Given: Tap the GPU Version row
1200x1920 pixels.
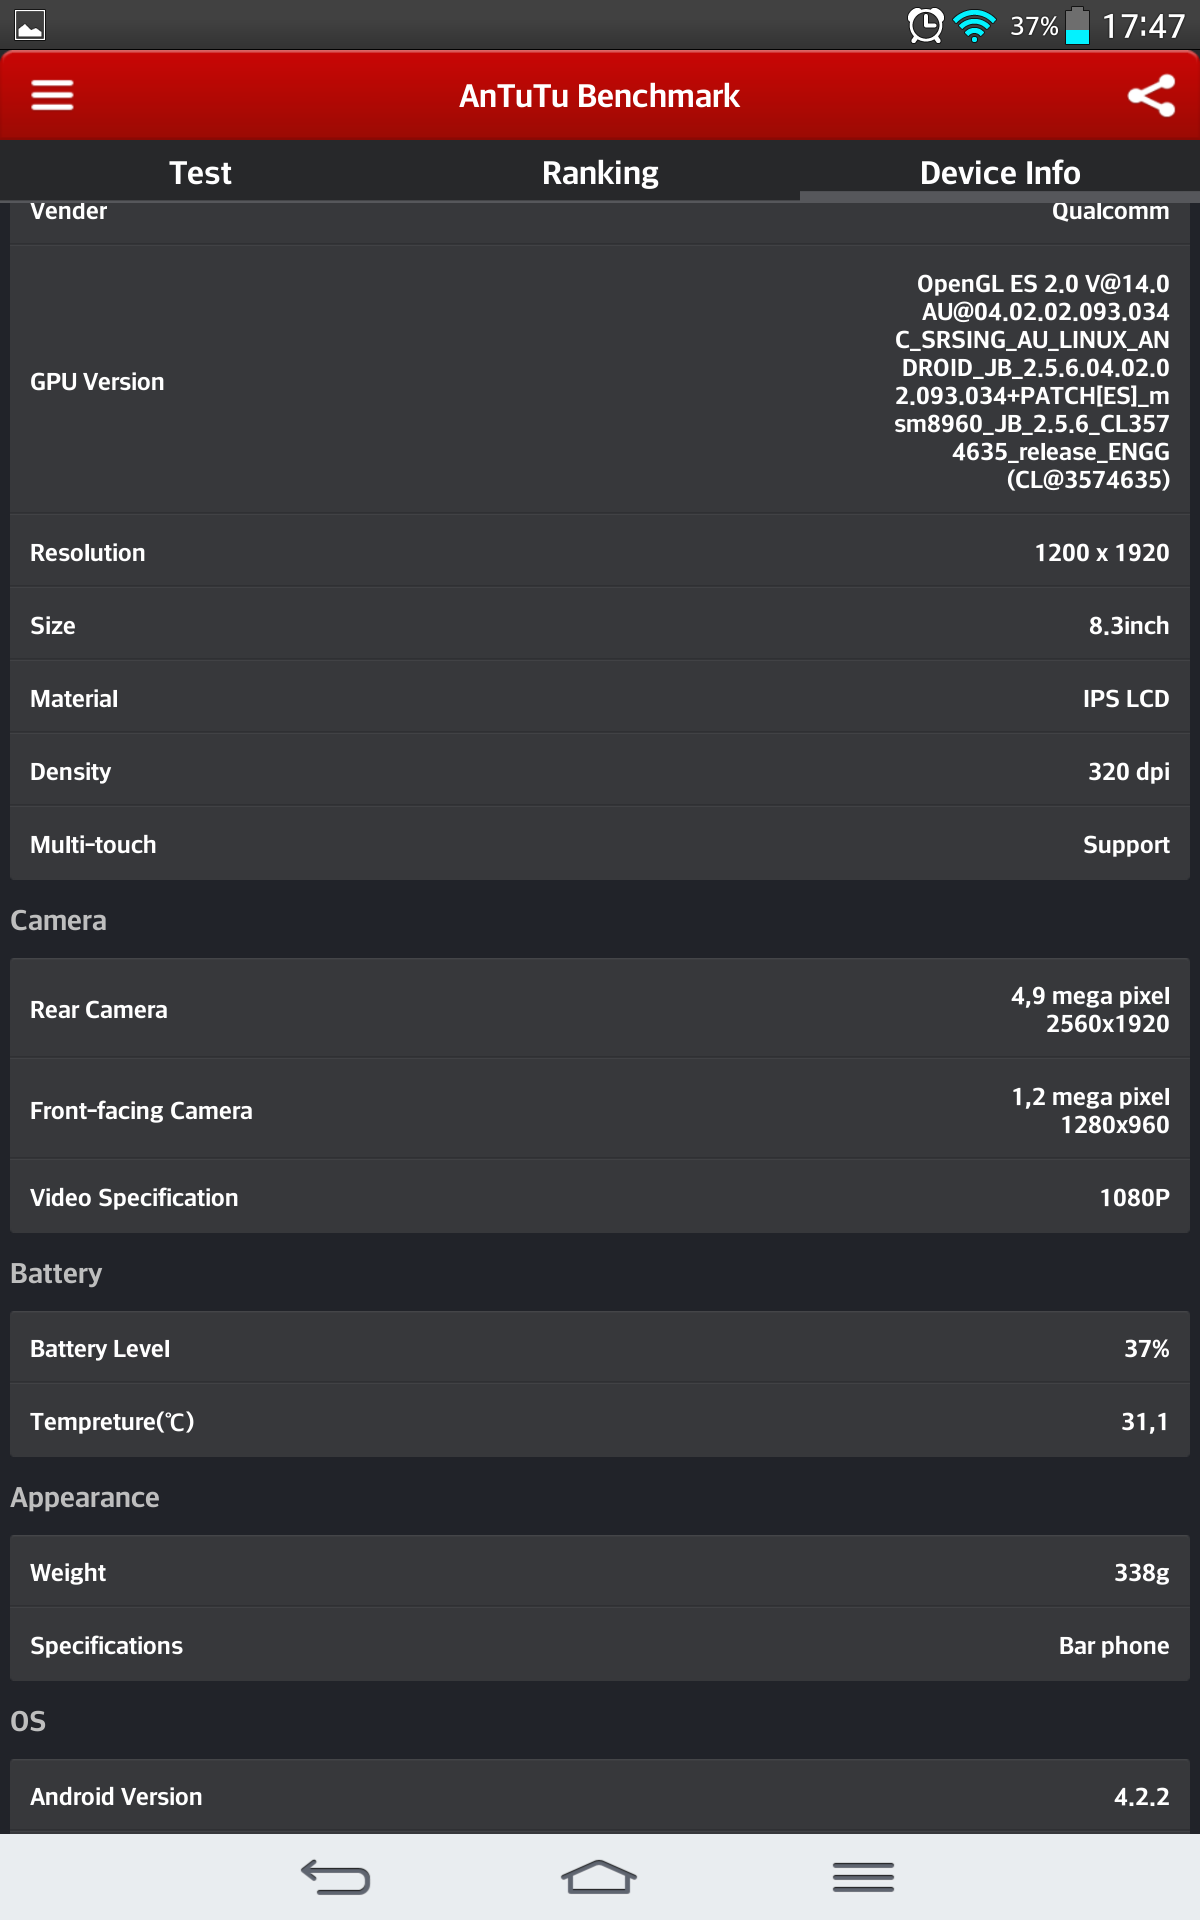Looking at the screenshot, I should [600, 381].
